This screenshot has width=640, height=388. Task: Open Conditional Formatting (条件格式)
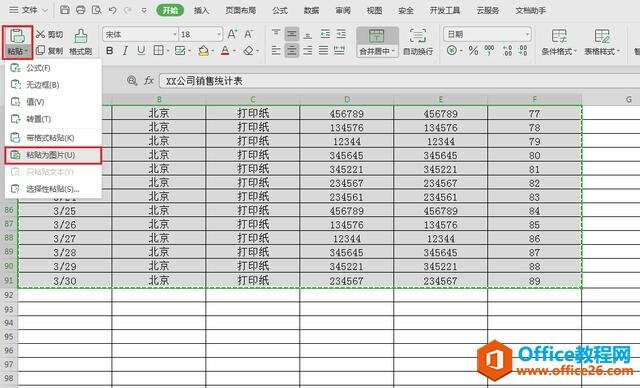coord(559,42)
